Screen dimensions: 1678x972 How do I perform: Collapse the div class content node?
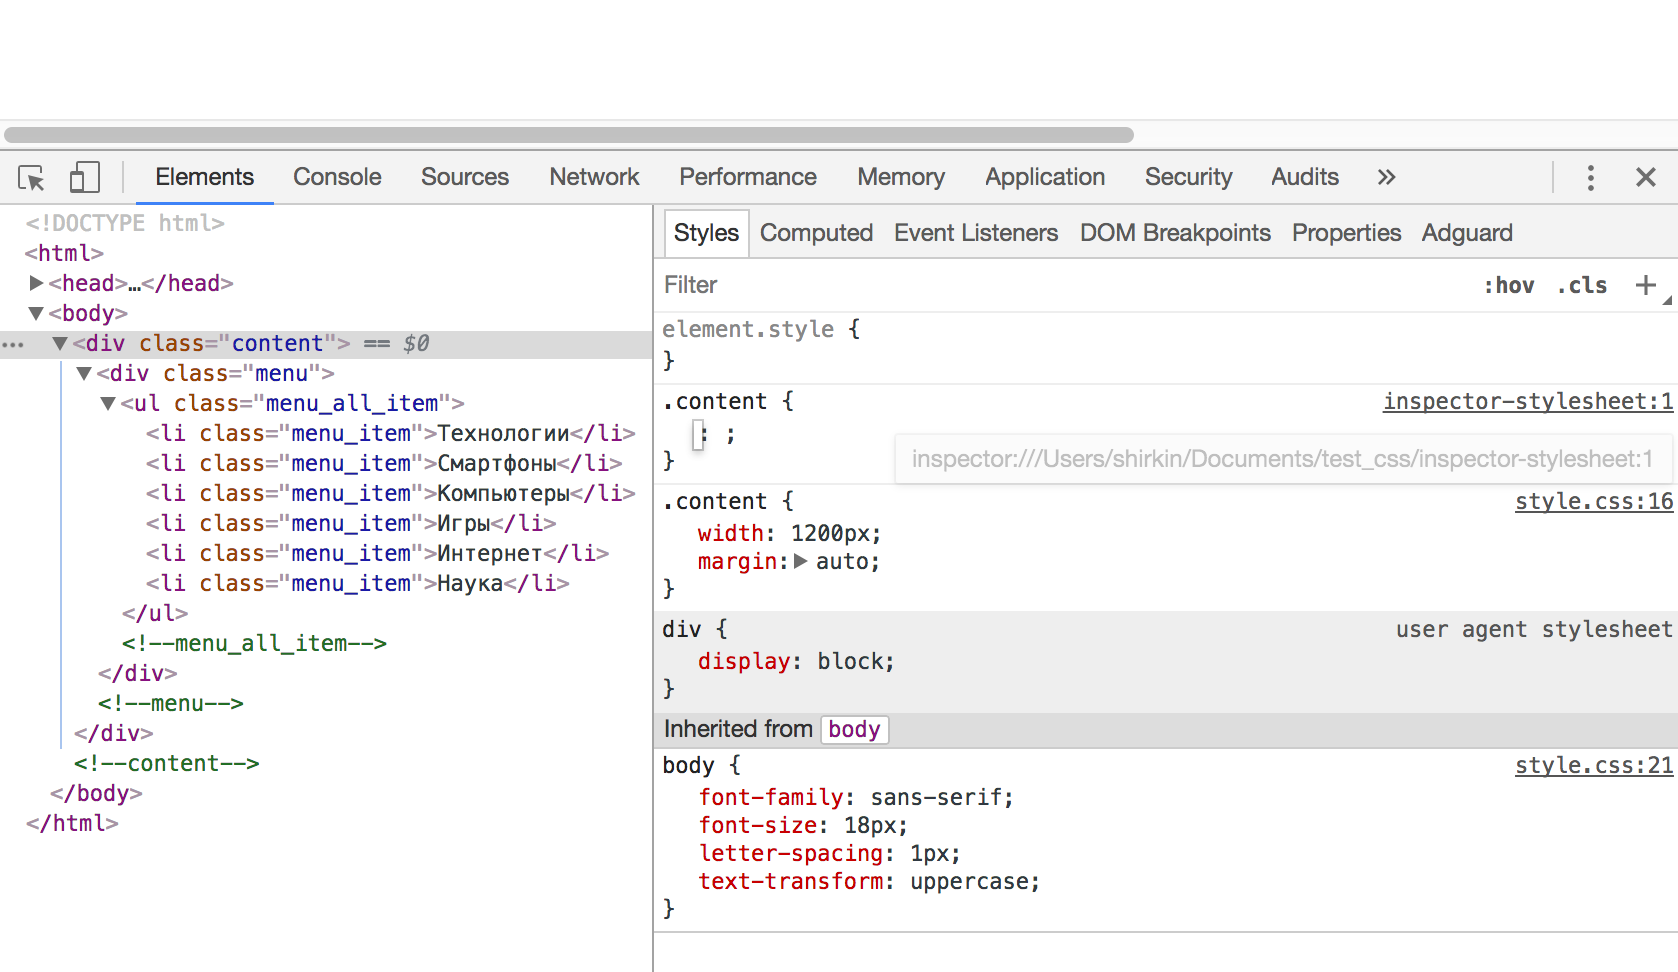coord(60,343)
